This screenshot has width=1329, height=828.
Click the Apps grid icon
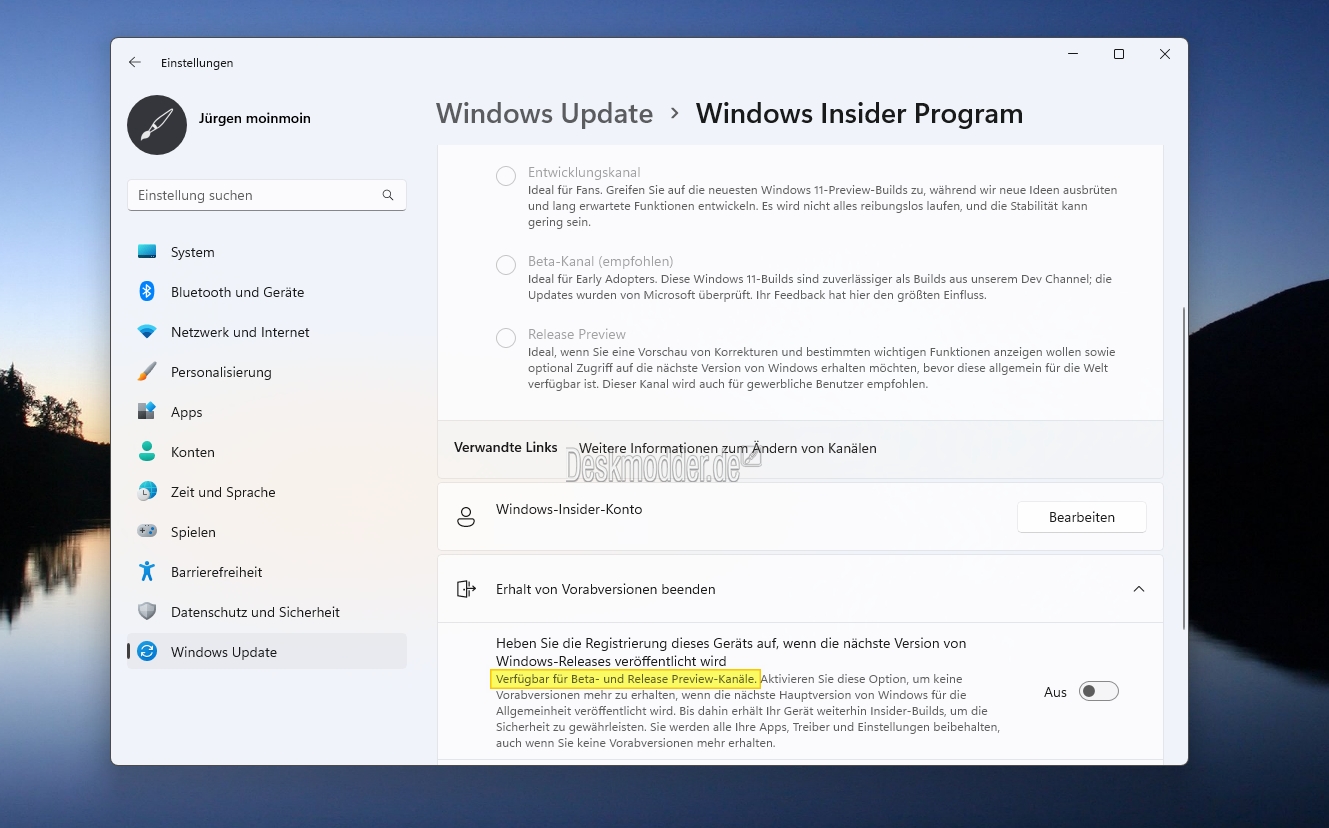point(147,412)
